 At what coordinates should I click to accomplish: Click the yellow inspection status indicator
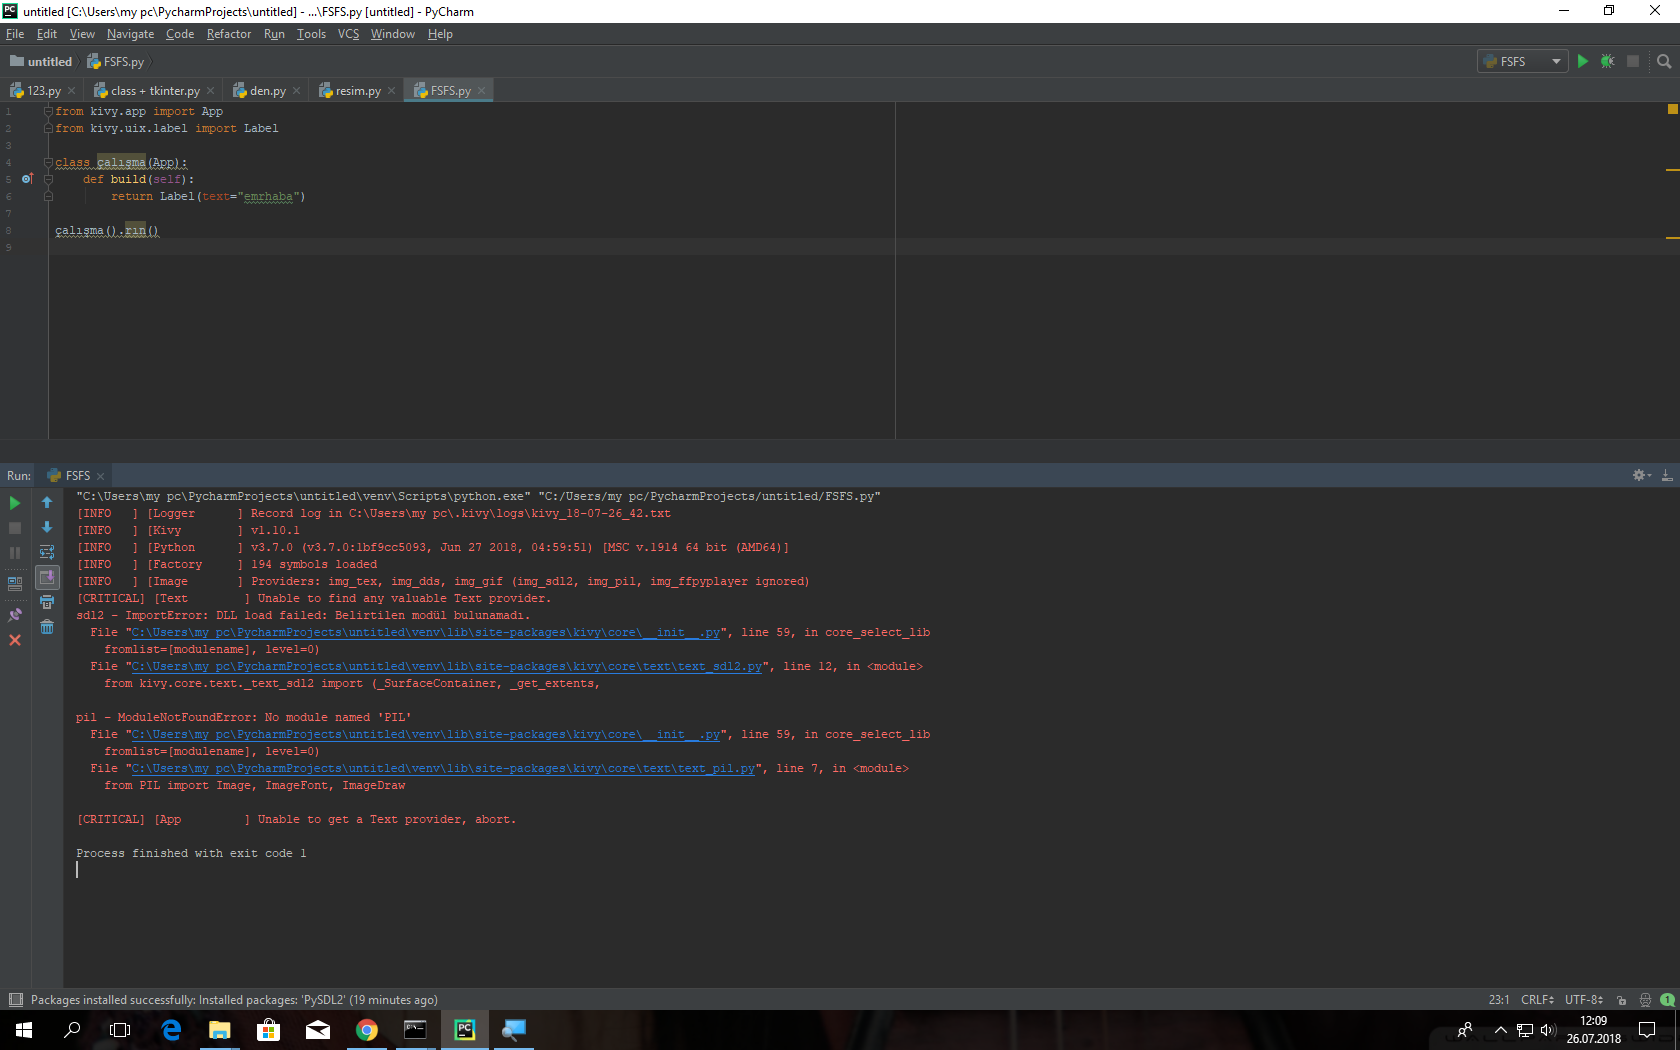click(x=1672, y=109)
